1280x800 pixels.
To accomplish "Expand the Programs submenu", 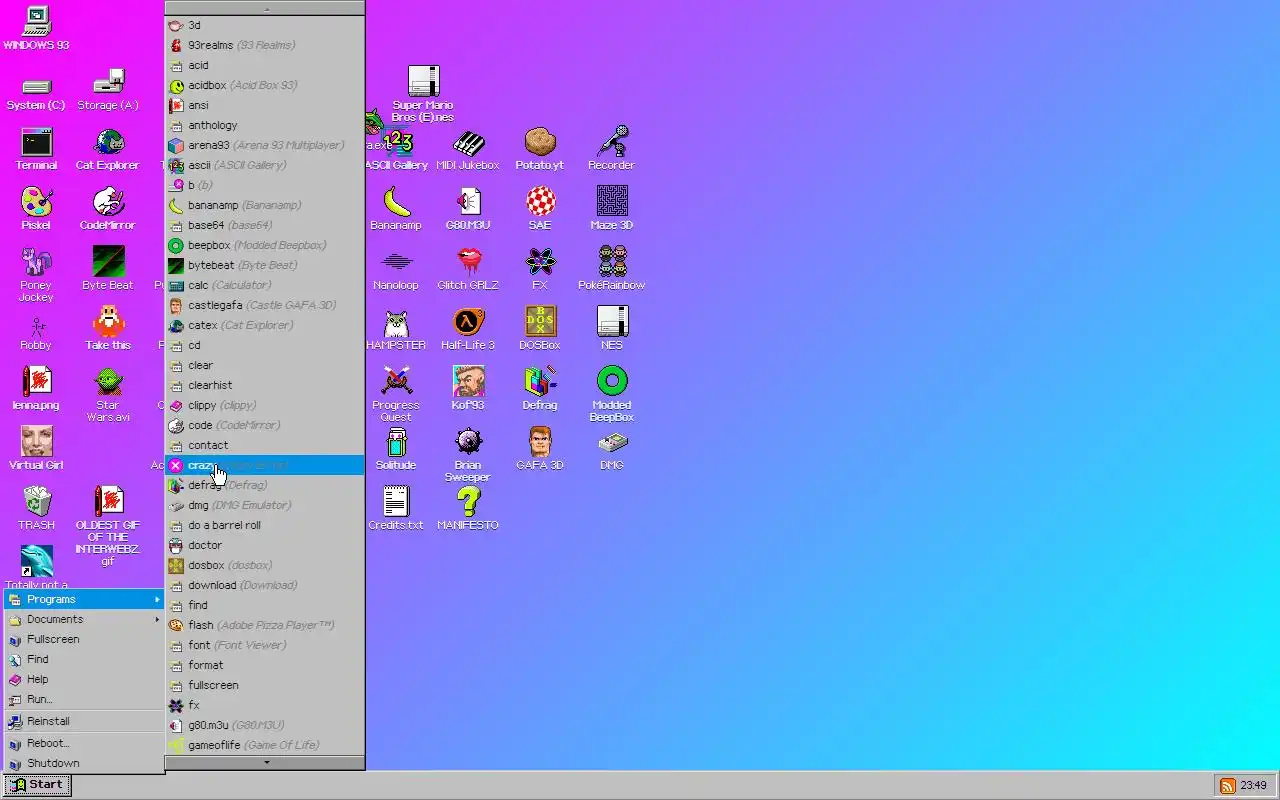I will click(84, 599).
